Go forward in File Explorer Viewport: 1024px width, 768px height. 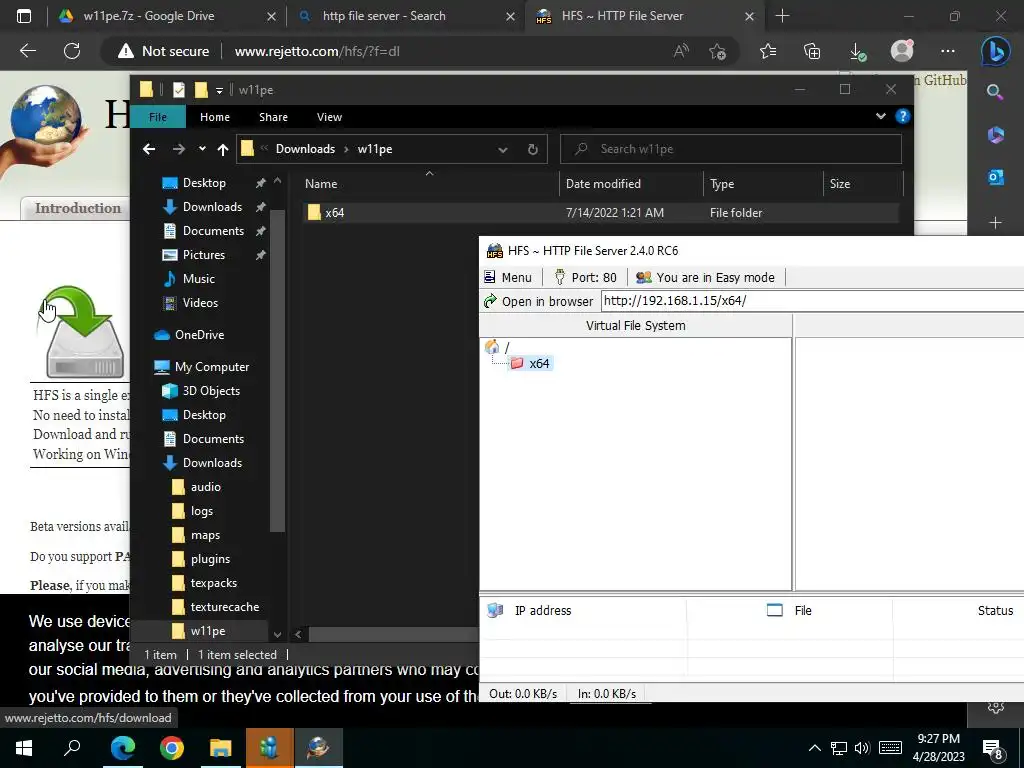(x=178, y=150)
